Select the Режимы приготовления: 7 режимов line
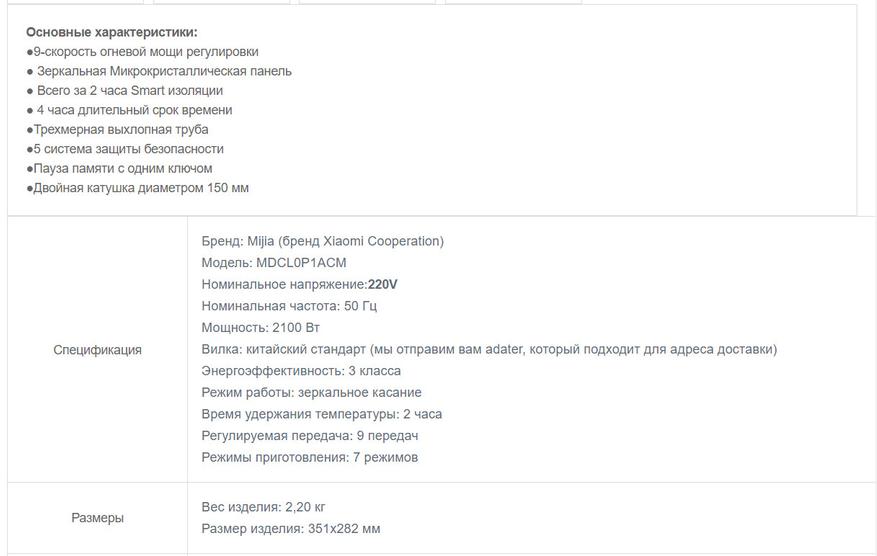 [309, 457]
